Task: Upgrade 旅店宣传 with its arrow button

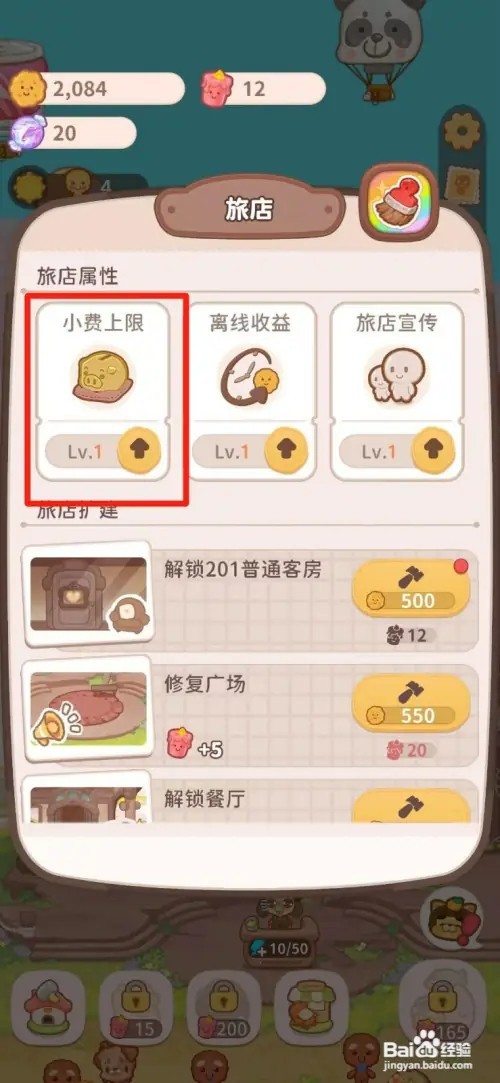Action: (x=433, y=450)
